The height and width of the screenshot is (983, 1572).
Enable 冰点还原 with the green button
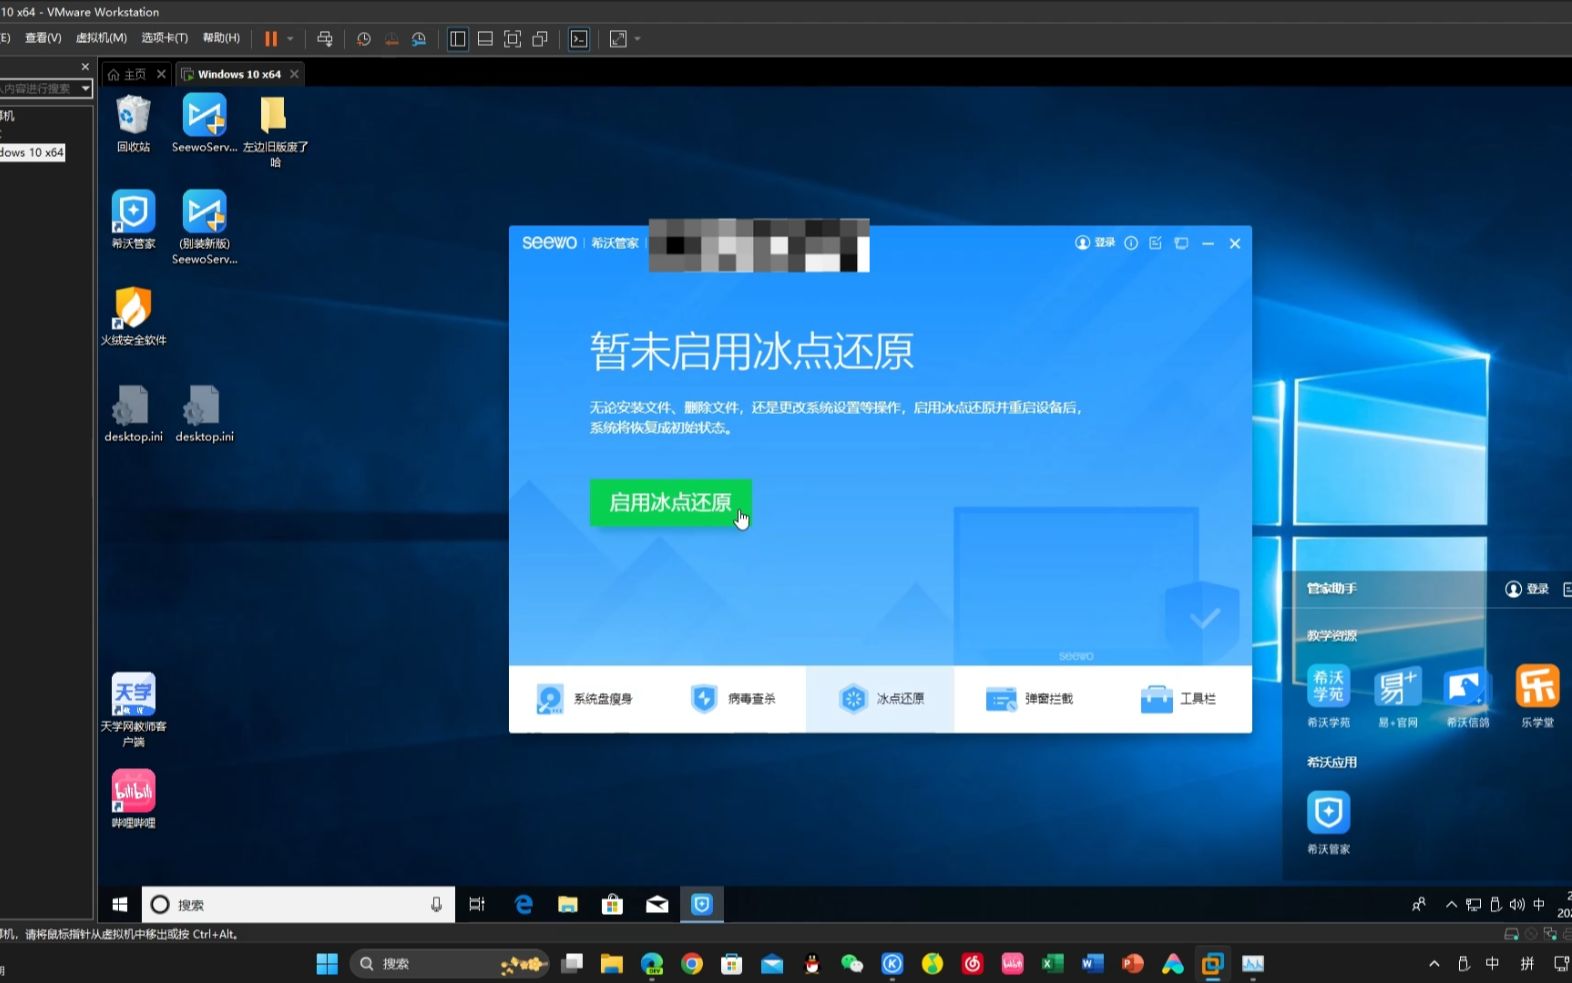pyautogui.click(x=670, y=502)
